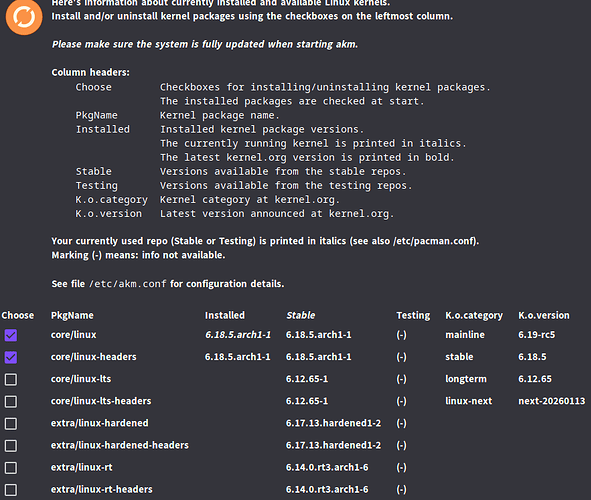Screen dimensions: 591x500
Task: Click the Installed column header in table
Action: (225, 315)
